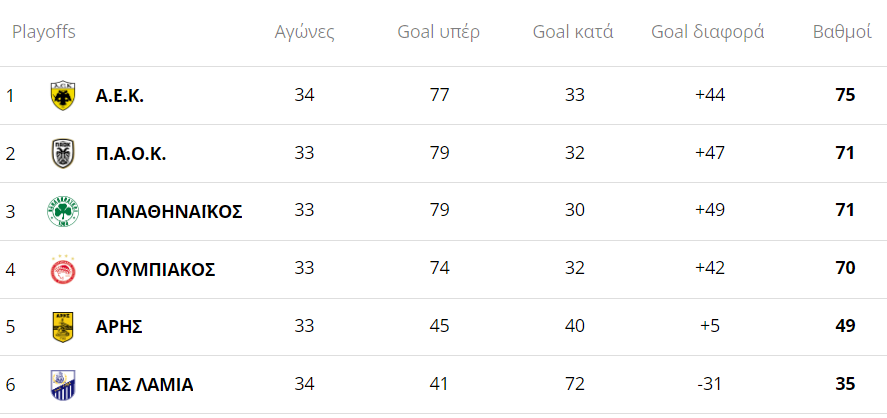Click the A.E.K. club crest

point(63,96)
